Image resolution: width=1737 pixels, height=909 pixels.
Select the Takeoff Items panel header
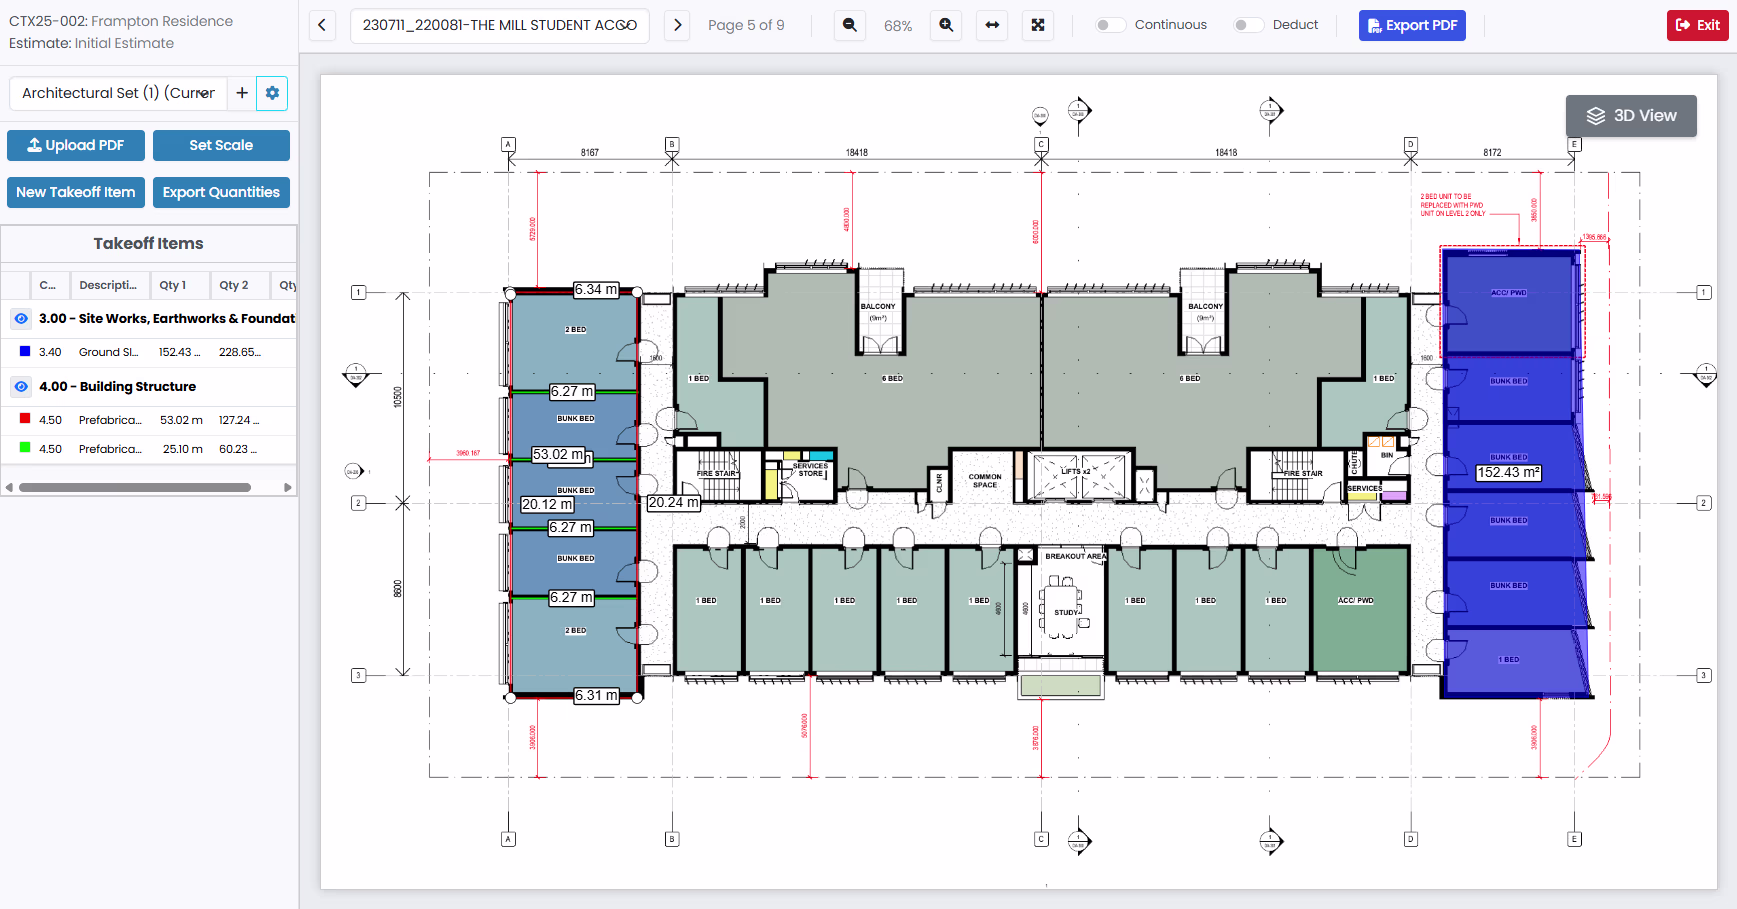[x=148, y=243]
